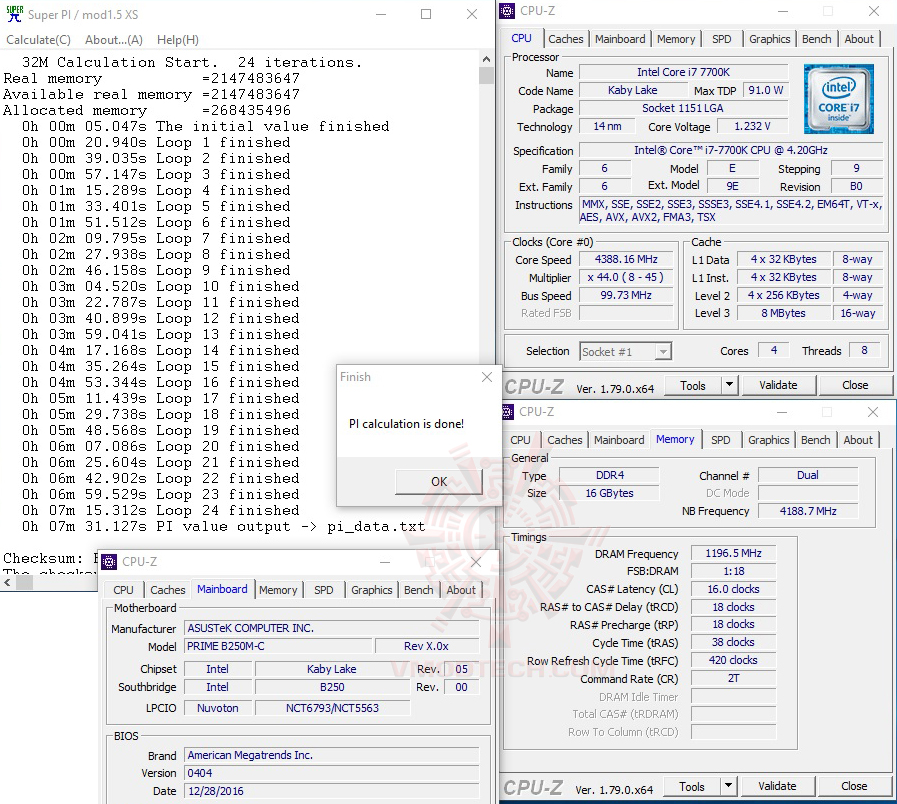Click the FSB:DRAM ratio value 1:18
This screenshot has height=804, width=897.
[x=733, y=571]
